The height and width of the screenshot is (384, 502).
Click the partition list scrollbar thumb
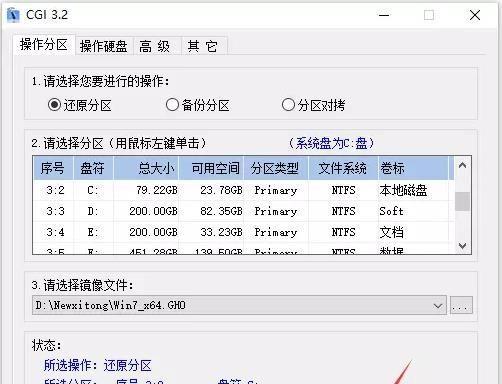tap(462, 201)
